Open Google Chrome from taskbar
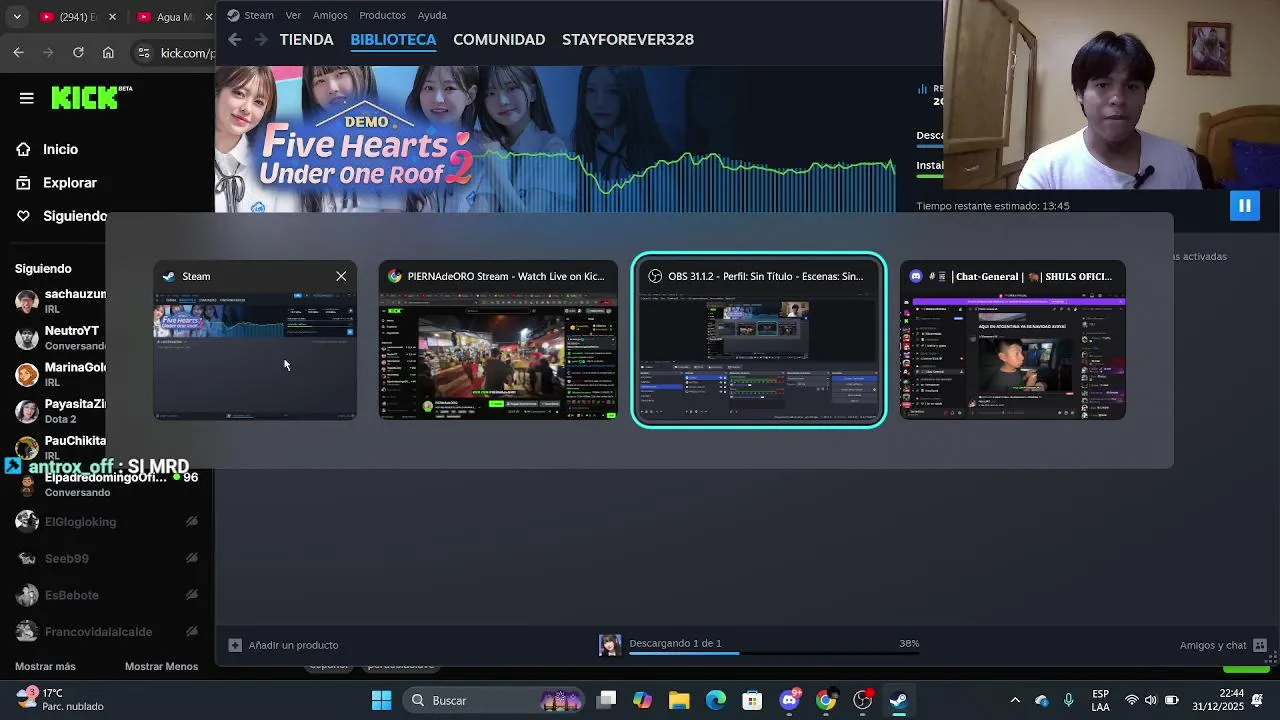The height and width of the screenshot is (720, 1280). pos(826,700)
